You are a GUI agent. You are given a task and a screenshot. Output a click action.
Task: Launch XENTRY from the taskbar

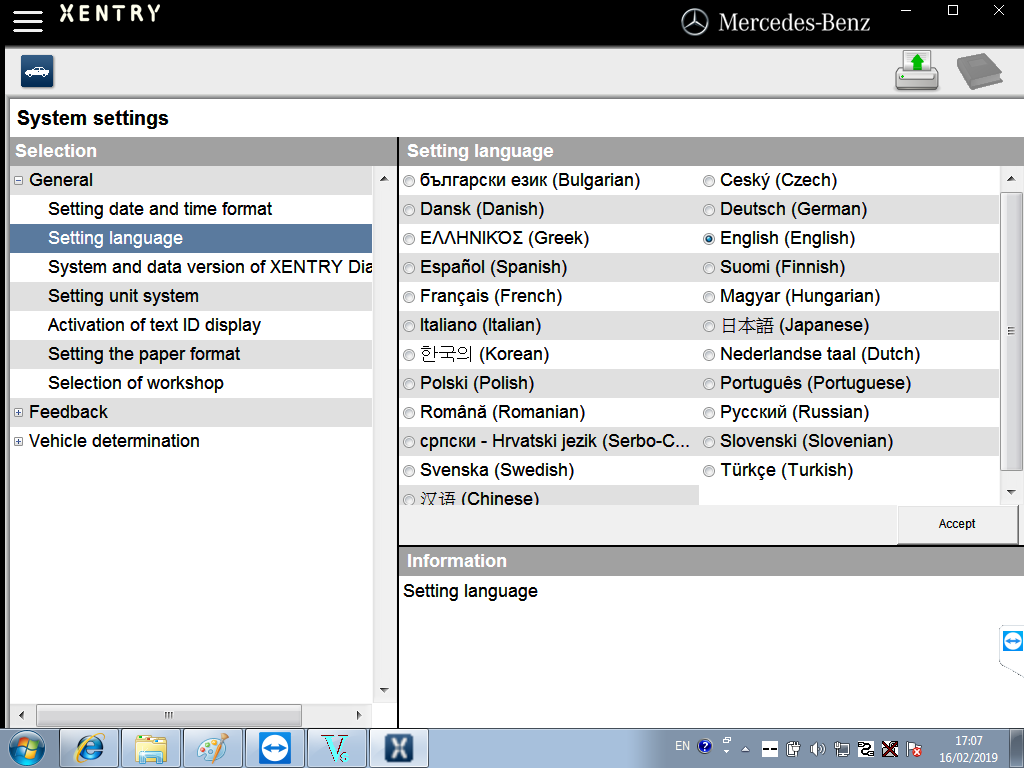coord(398,747)
